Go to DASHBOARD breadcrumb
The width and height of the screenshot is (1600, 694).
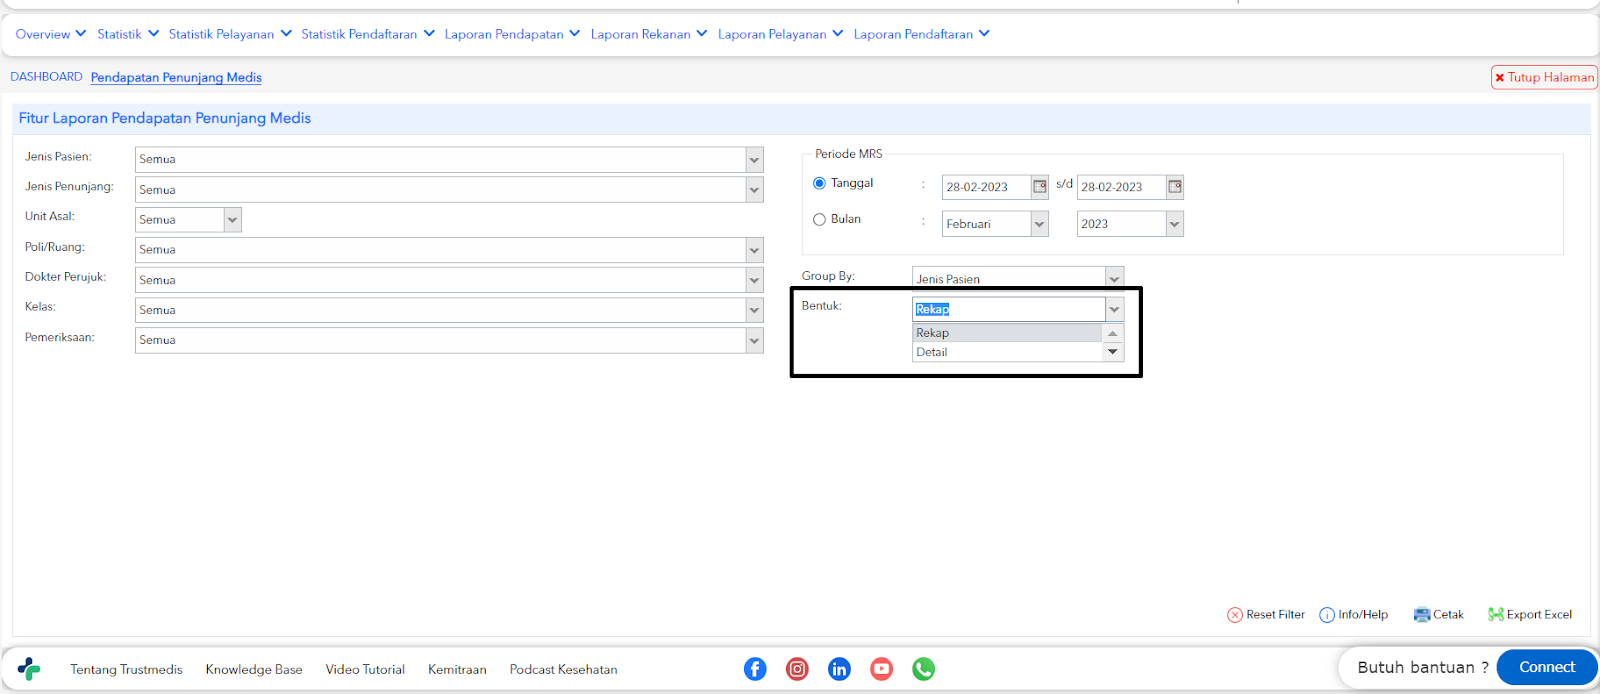tap(46, 77)
